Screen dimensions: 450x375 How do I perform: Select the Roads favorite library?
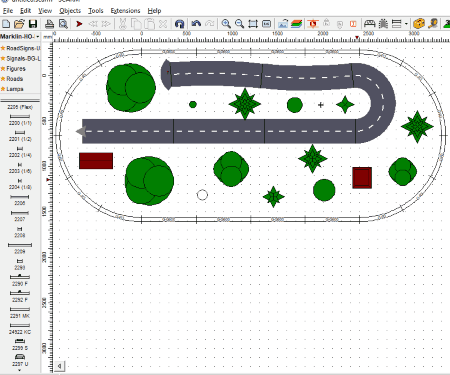[x=12, y=79]
